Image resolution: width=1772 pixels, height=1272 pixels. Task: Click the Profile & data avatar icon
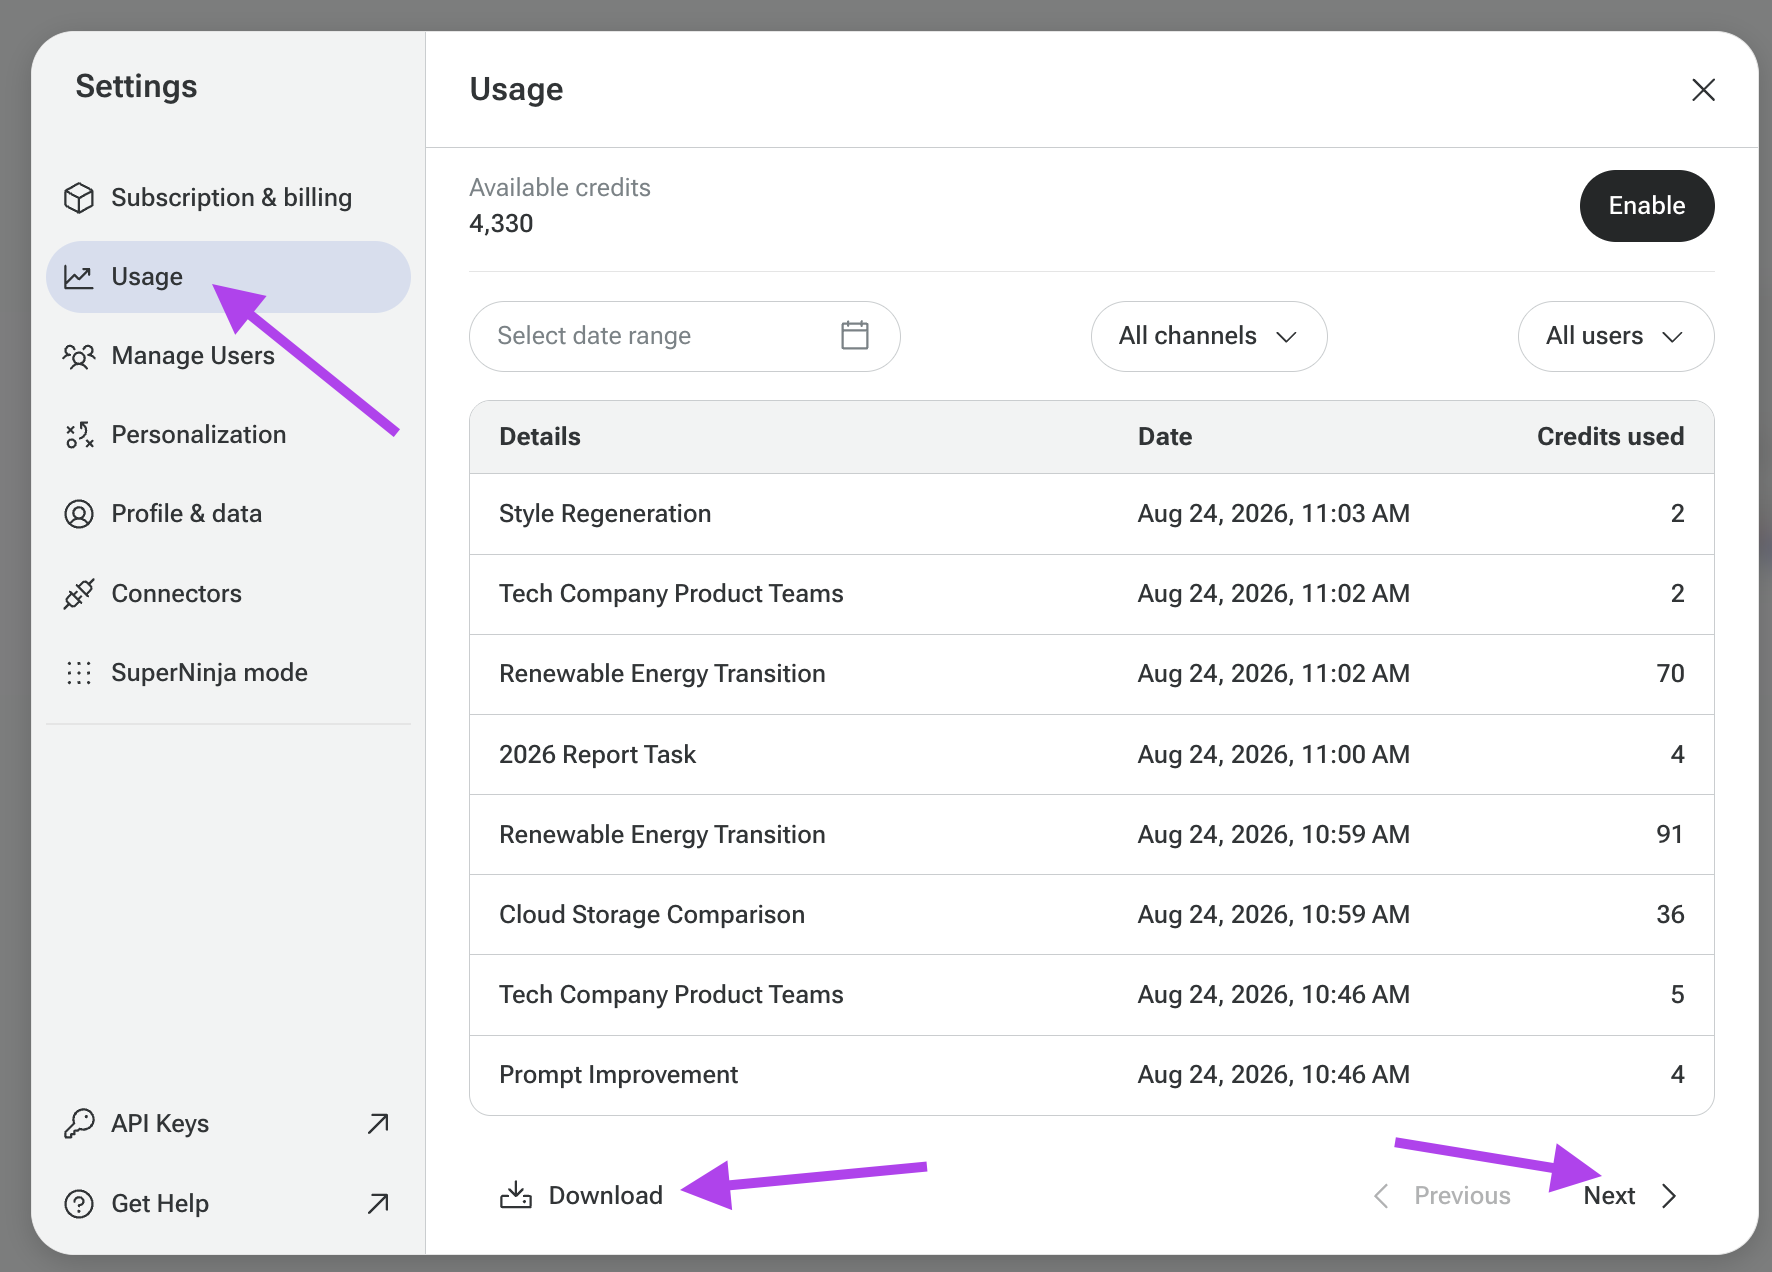tap(79, 514)
